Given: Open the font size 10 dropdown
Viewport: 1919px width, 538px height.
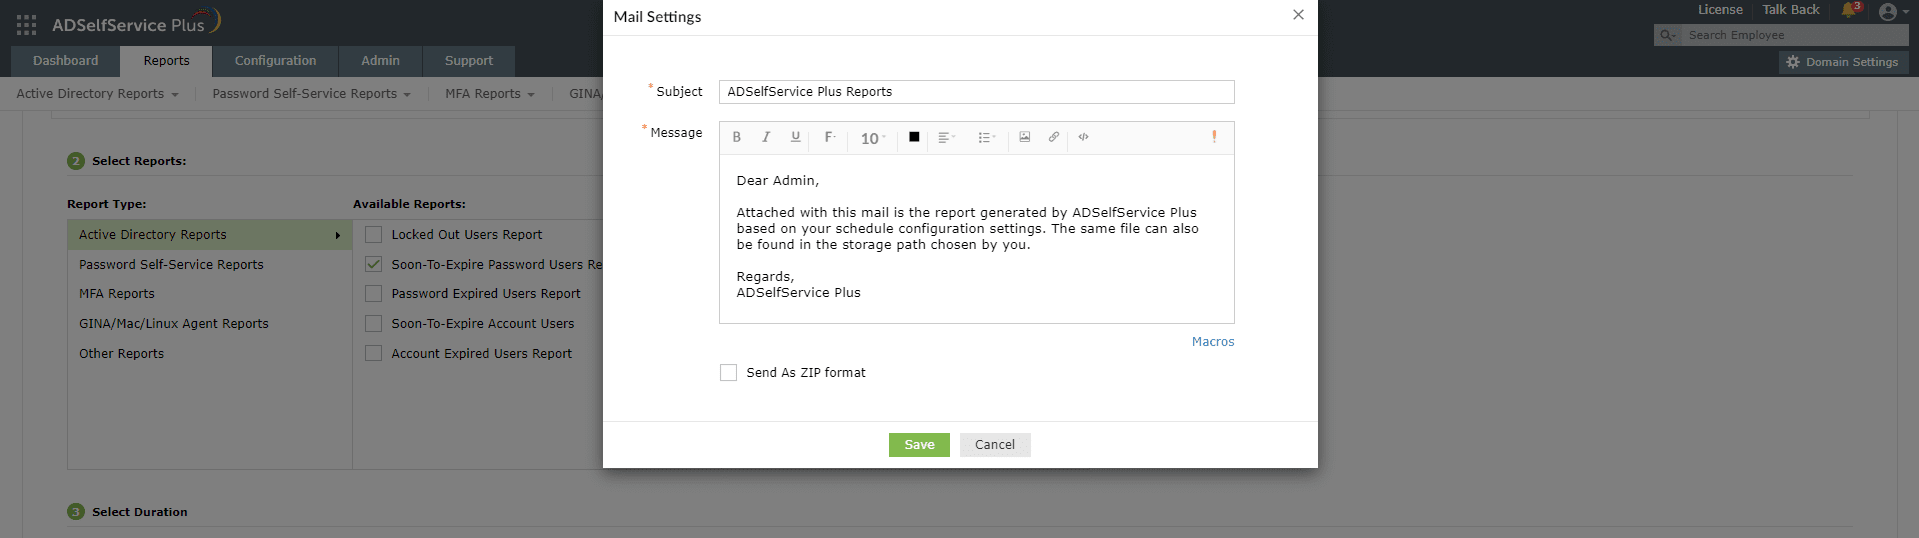Looking at the screenshot, I should 873,139.
